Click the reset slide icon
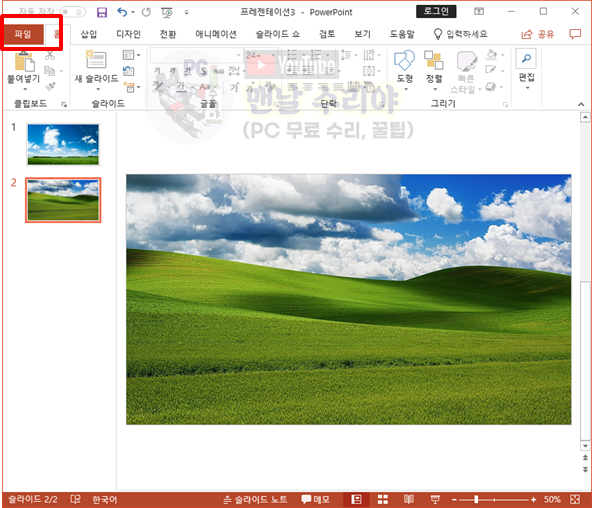Viewport: 592px width, 508px height. pos(128,71)
